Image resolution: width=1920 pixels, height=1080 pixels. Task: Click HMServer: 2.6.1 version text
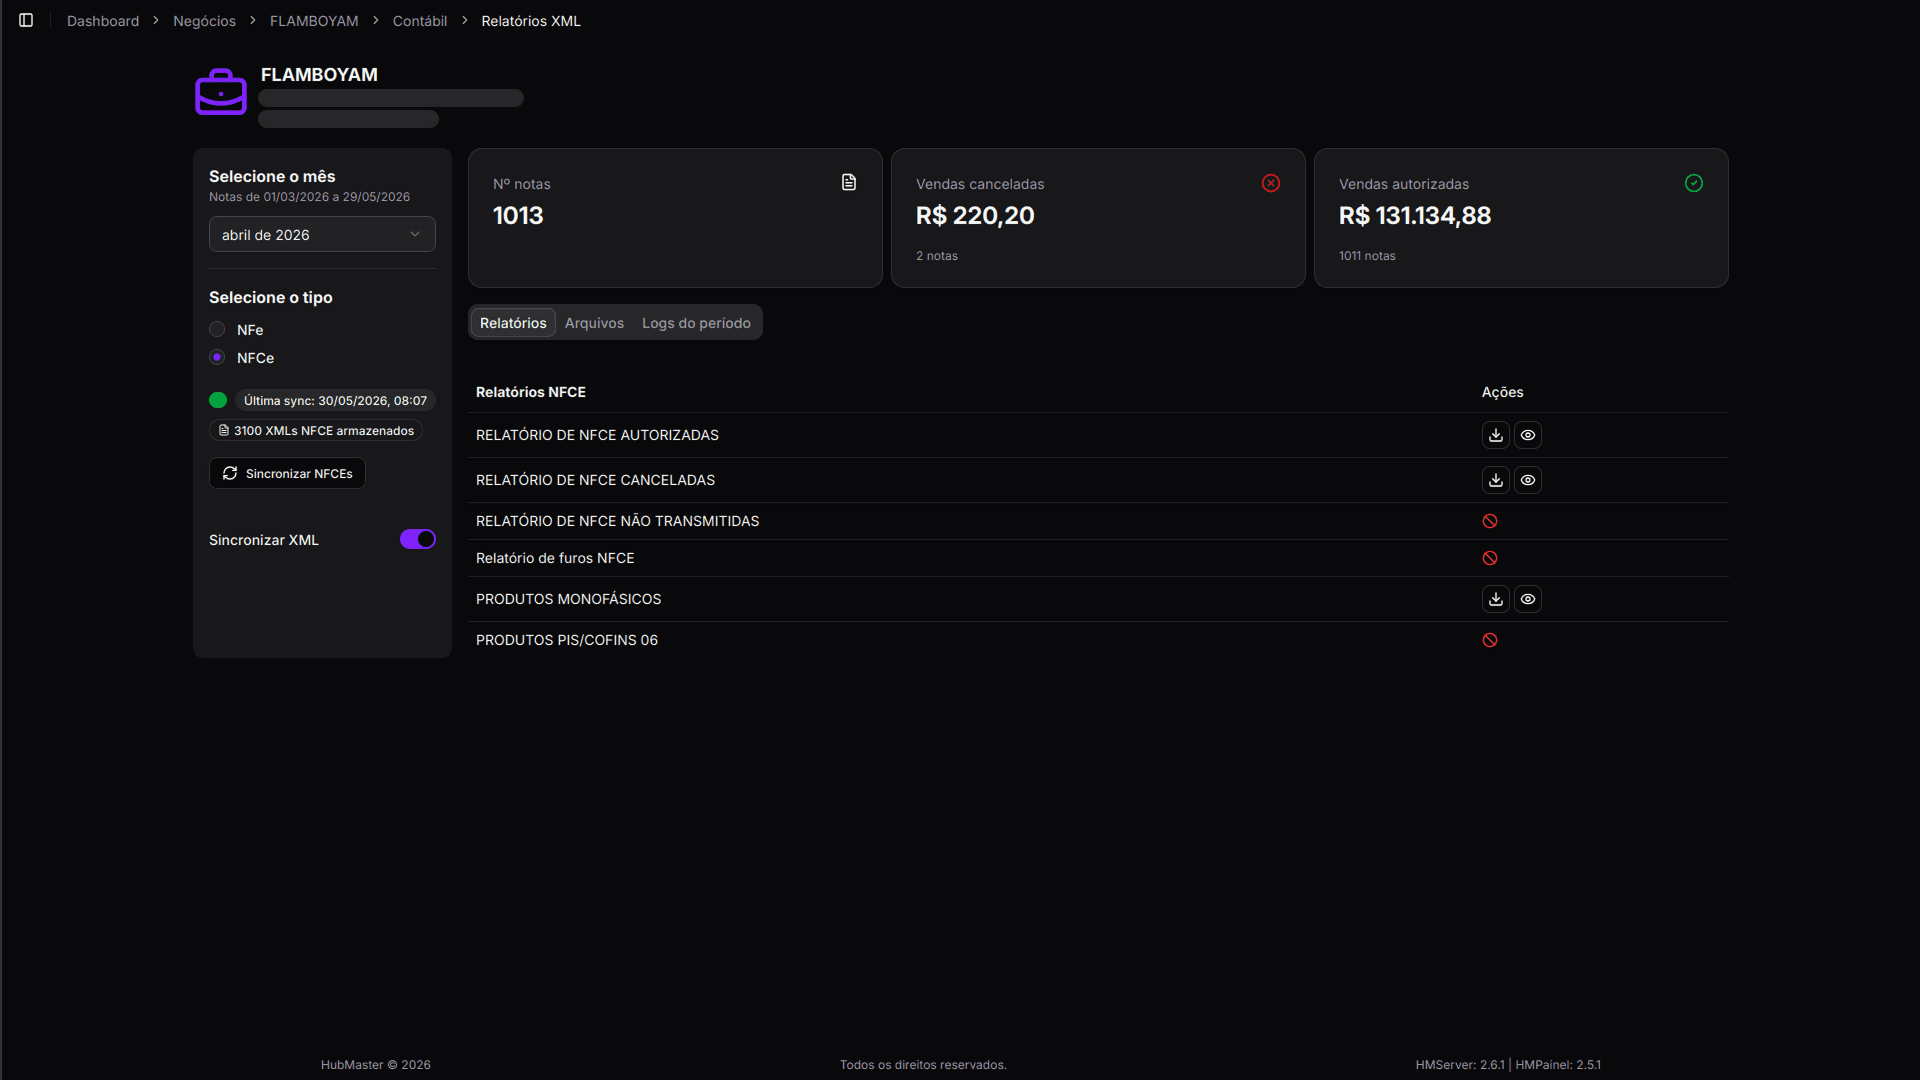(x=1460, y=1065)
